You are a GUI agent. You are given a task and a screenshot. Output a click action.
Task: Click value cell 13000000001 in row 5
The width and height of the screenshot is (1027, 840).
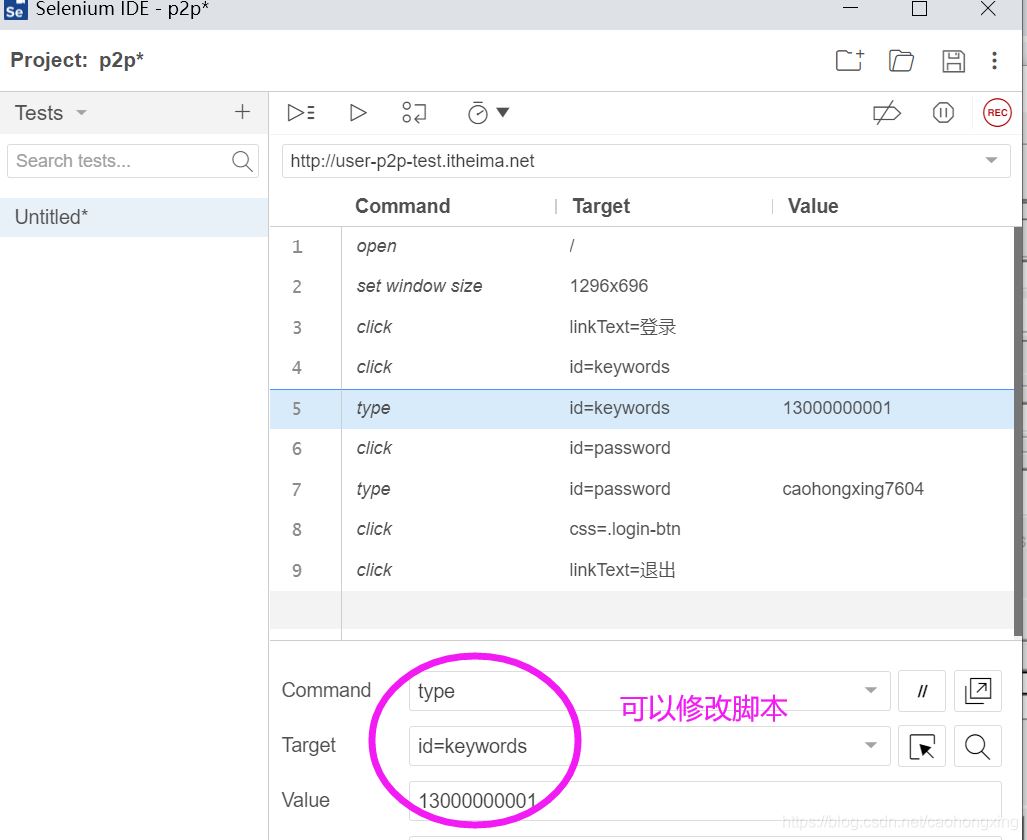pyautogui.click(x=837, y=408)
